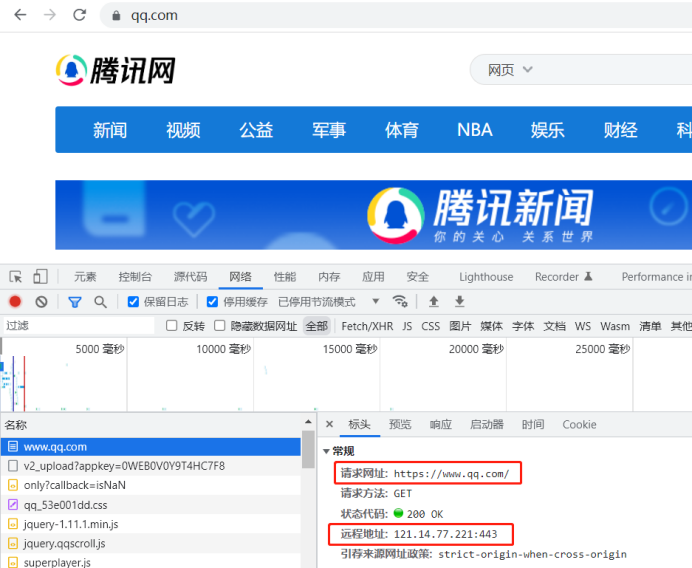Enable 隐藏数据网址 checkbox
The height and width of the screenshot is (568, 692).
[x=219, y=326]
